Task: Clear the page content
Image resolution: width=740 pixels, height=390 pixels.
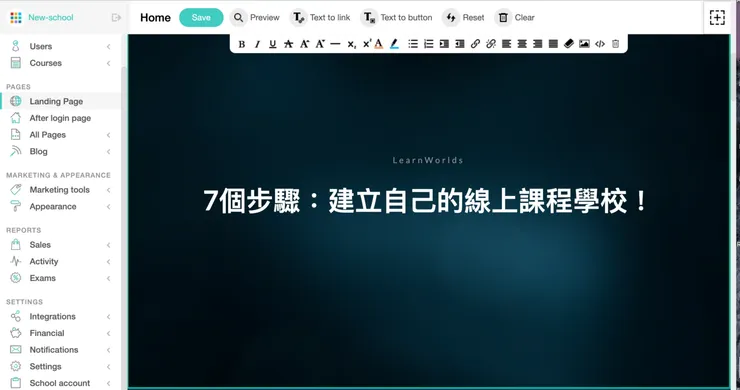Action: click(515, 17)
